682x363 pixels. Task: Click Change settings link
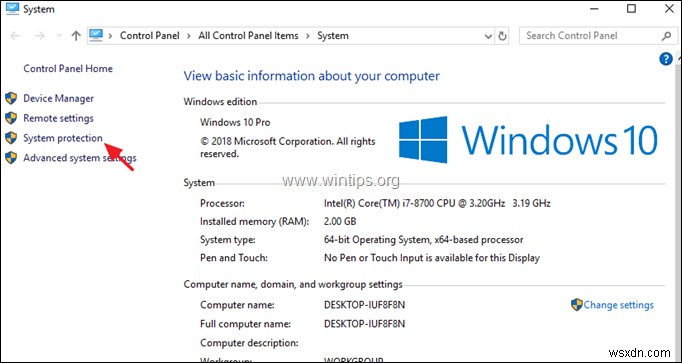click(x=618, y=305)
